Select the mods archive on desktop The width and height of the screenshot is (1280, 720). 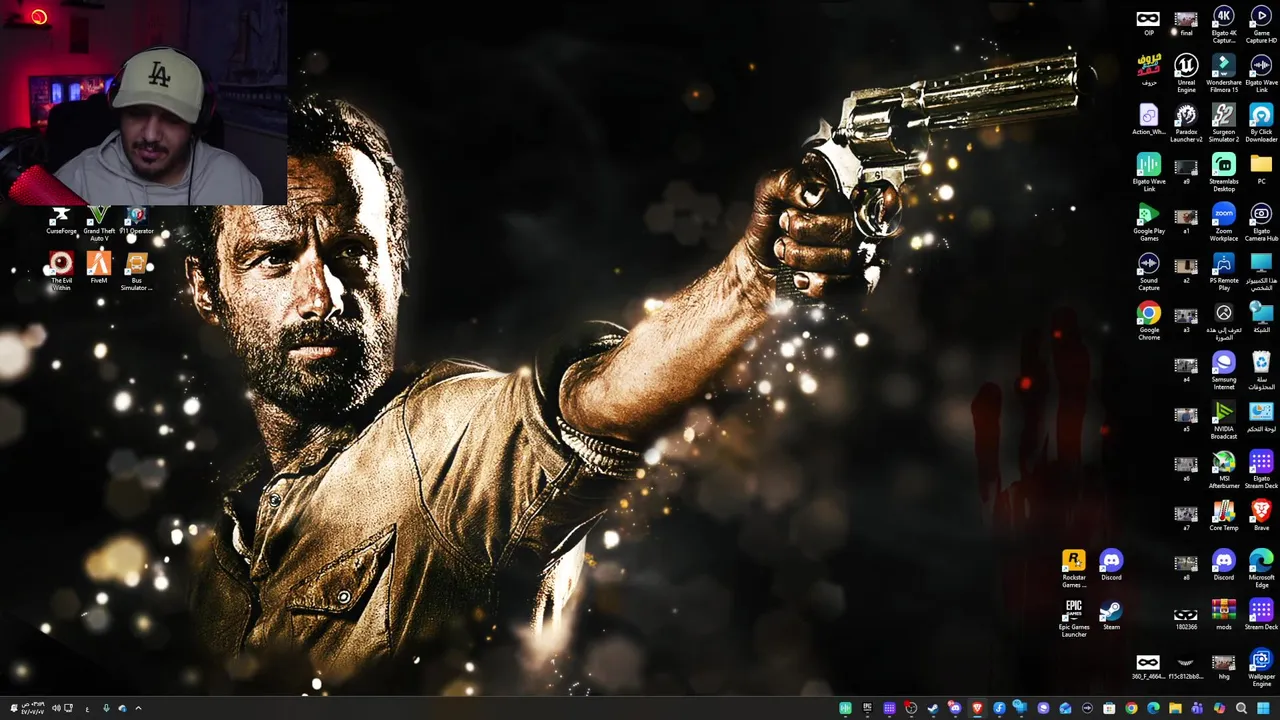1223,614
